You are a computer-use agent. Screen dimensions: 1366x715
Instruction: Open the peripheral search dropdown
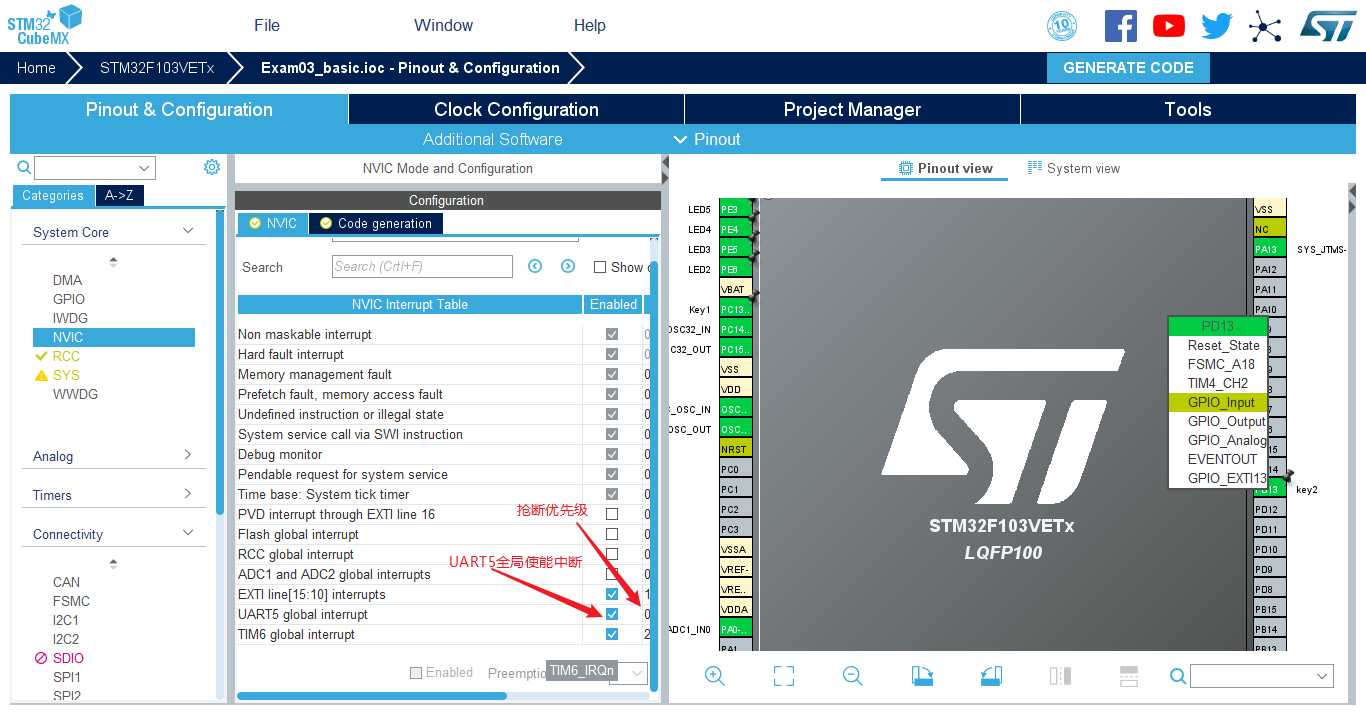(x=144, y=168)
